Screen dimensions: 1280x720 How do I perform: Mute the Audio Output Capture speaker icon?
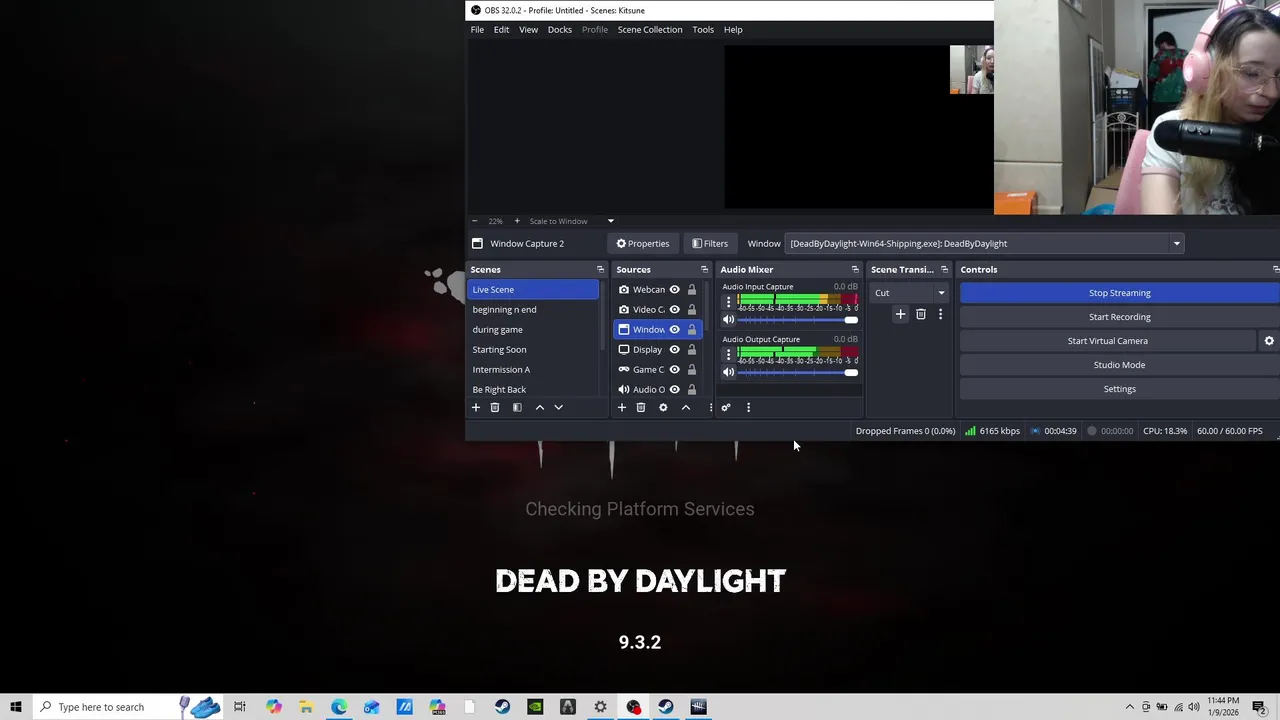click(x=728, y=372)
